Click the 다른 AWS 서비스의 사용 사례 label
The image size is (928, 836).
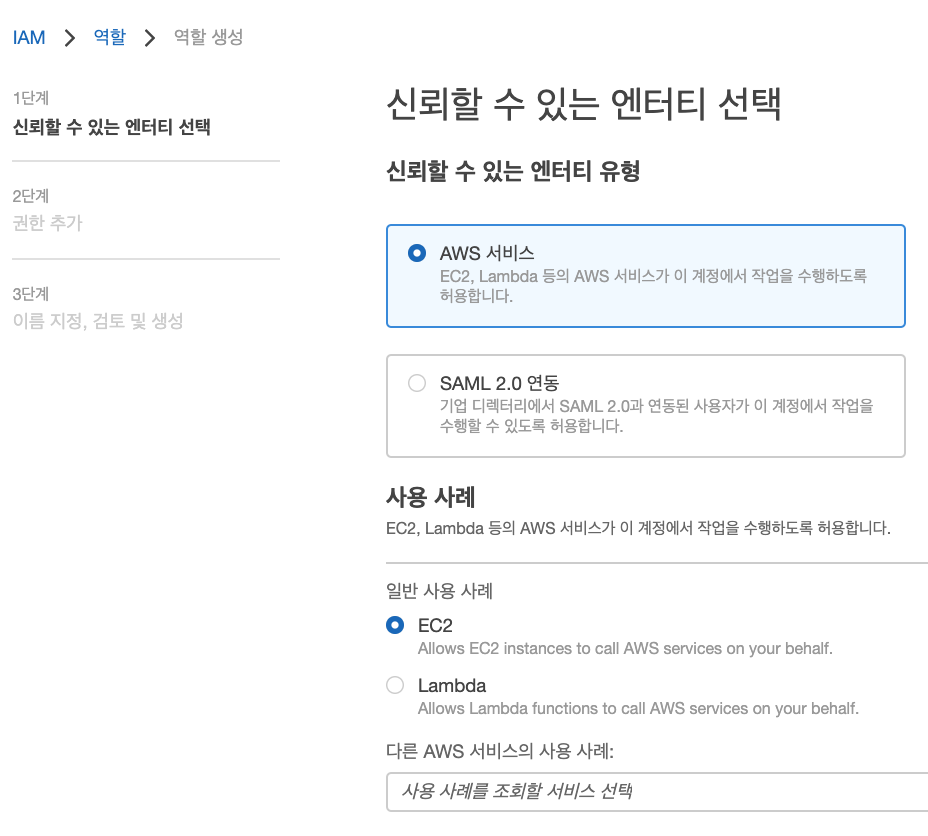[500, 751]
